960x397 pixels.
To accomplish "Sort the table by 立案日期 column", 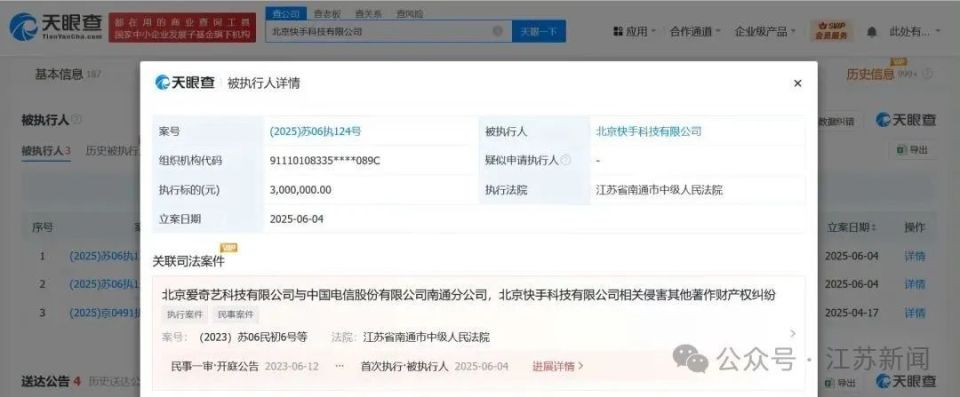I will click(852, 227).
